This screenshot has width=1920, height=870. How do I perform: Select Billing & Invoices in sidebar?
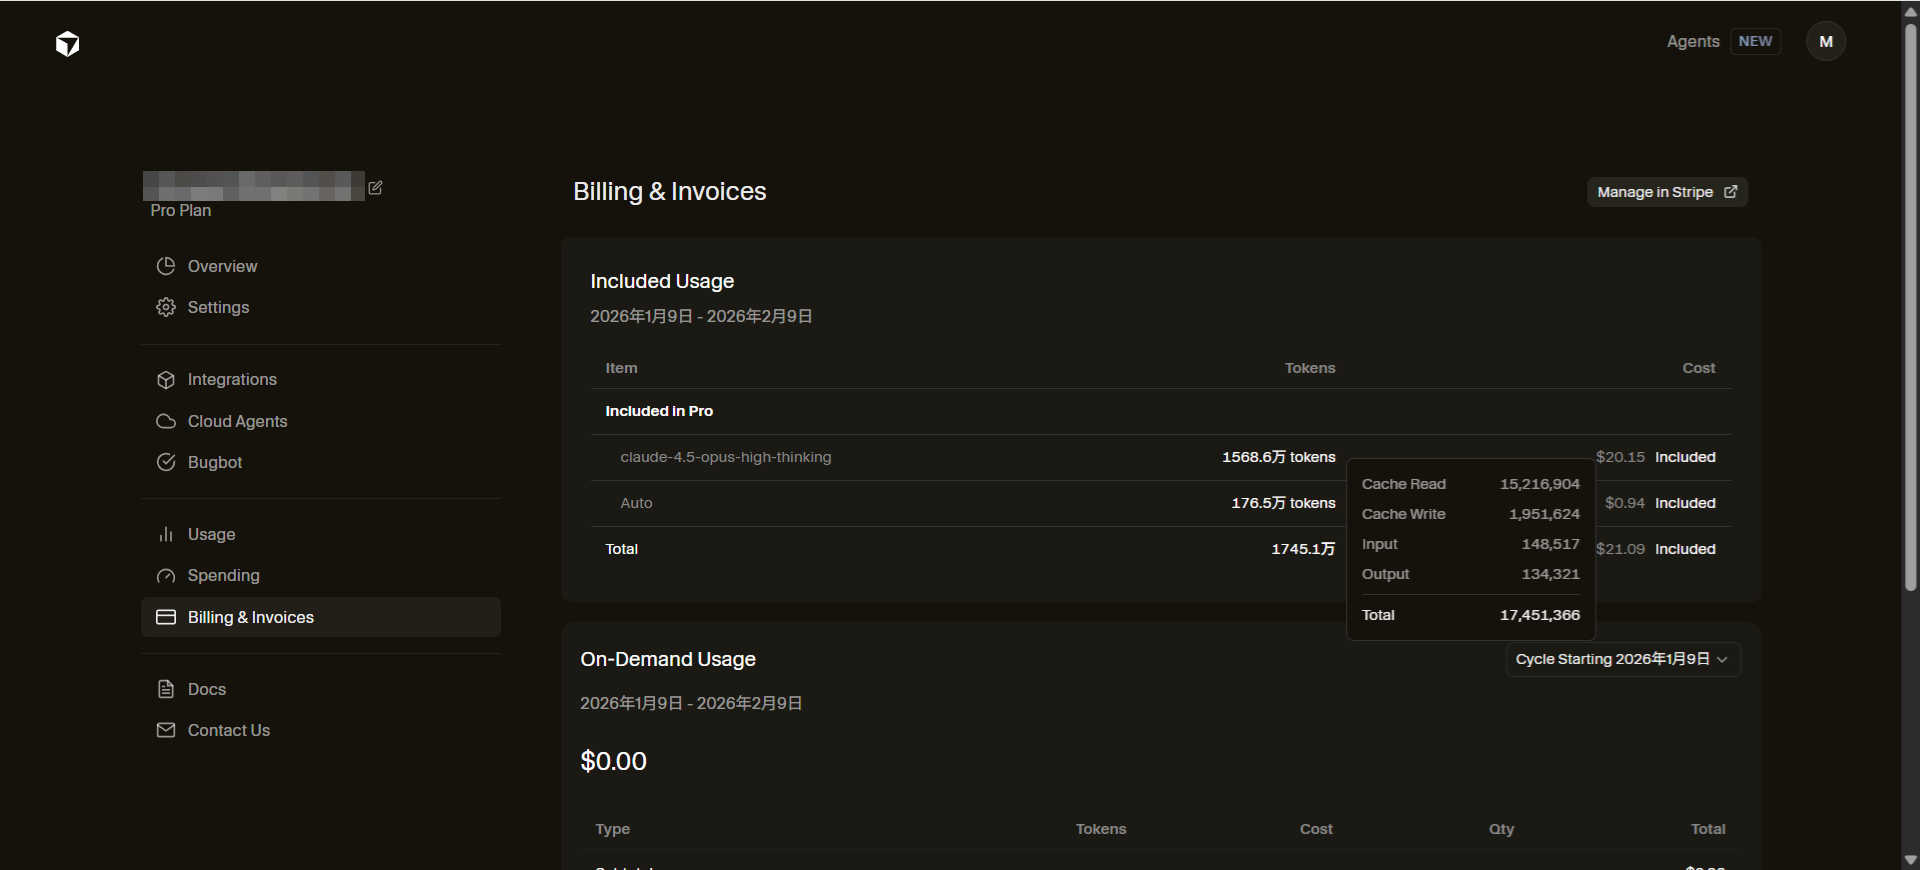(320, 617)
